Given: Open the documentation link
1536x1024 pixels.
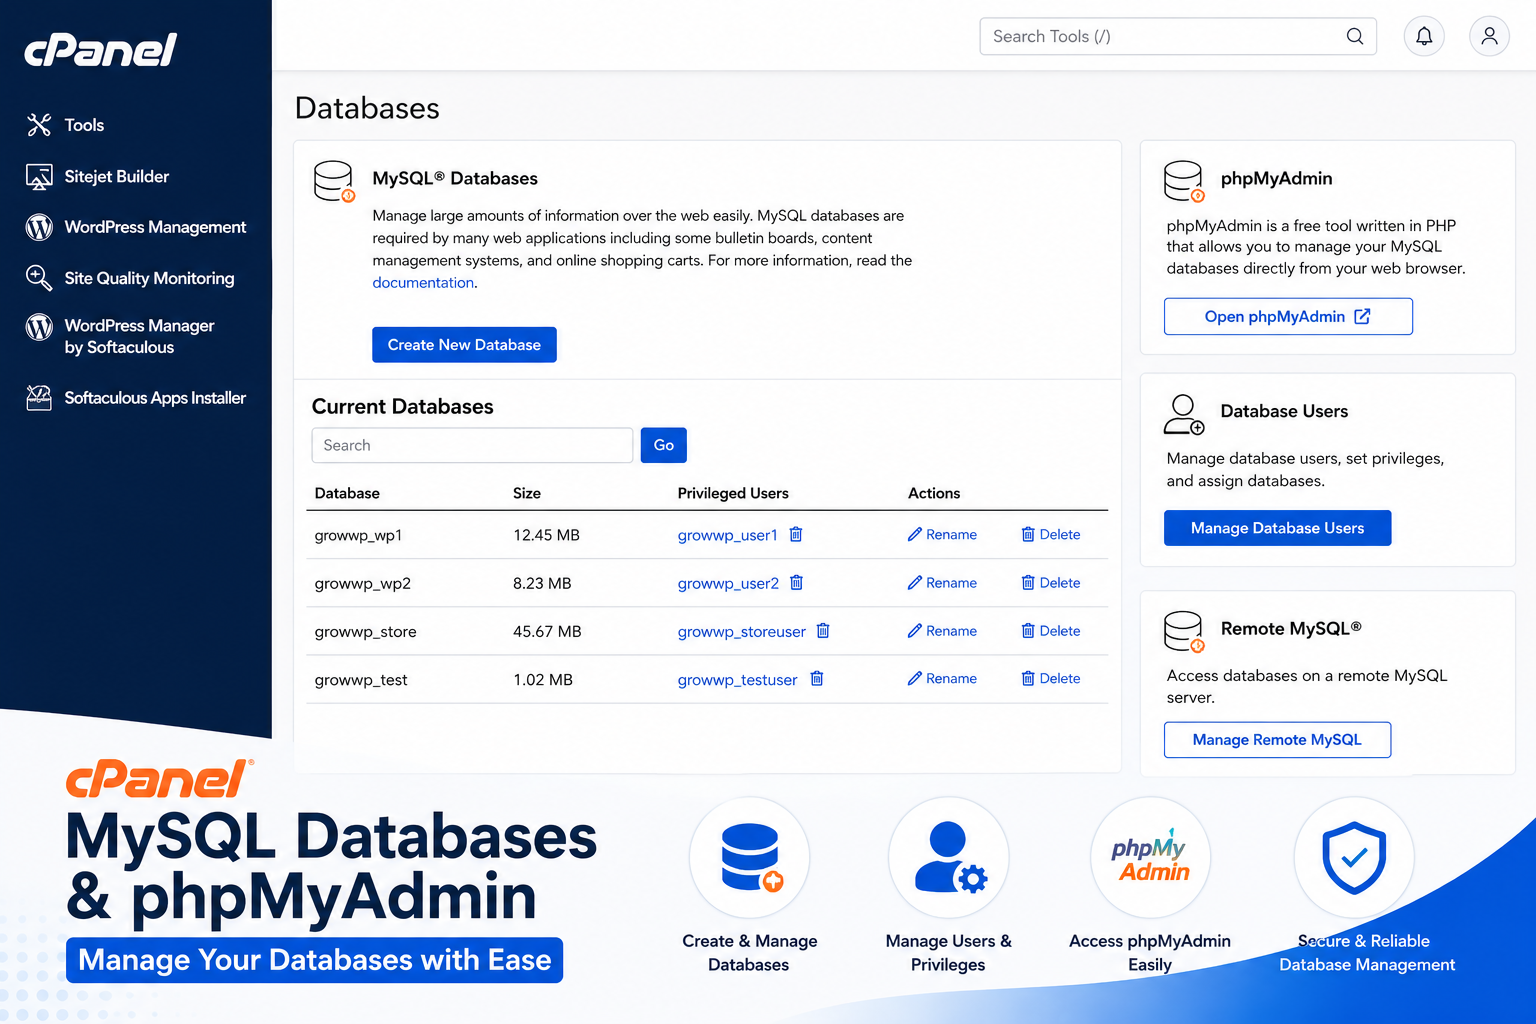Looking at the screenshot, I should (423, 283).
